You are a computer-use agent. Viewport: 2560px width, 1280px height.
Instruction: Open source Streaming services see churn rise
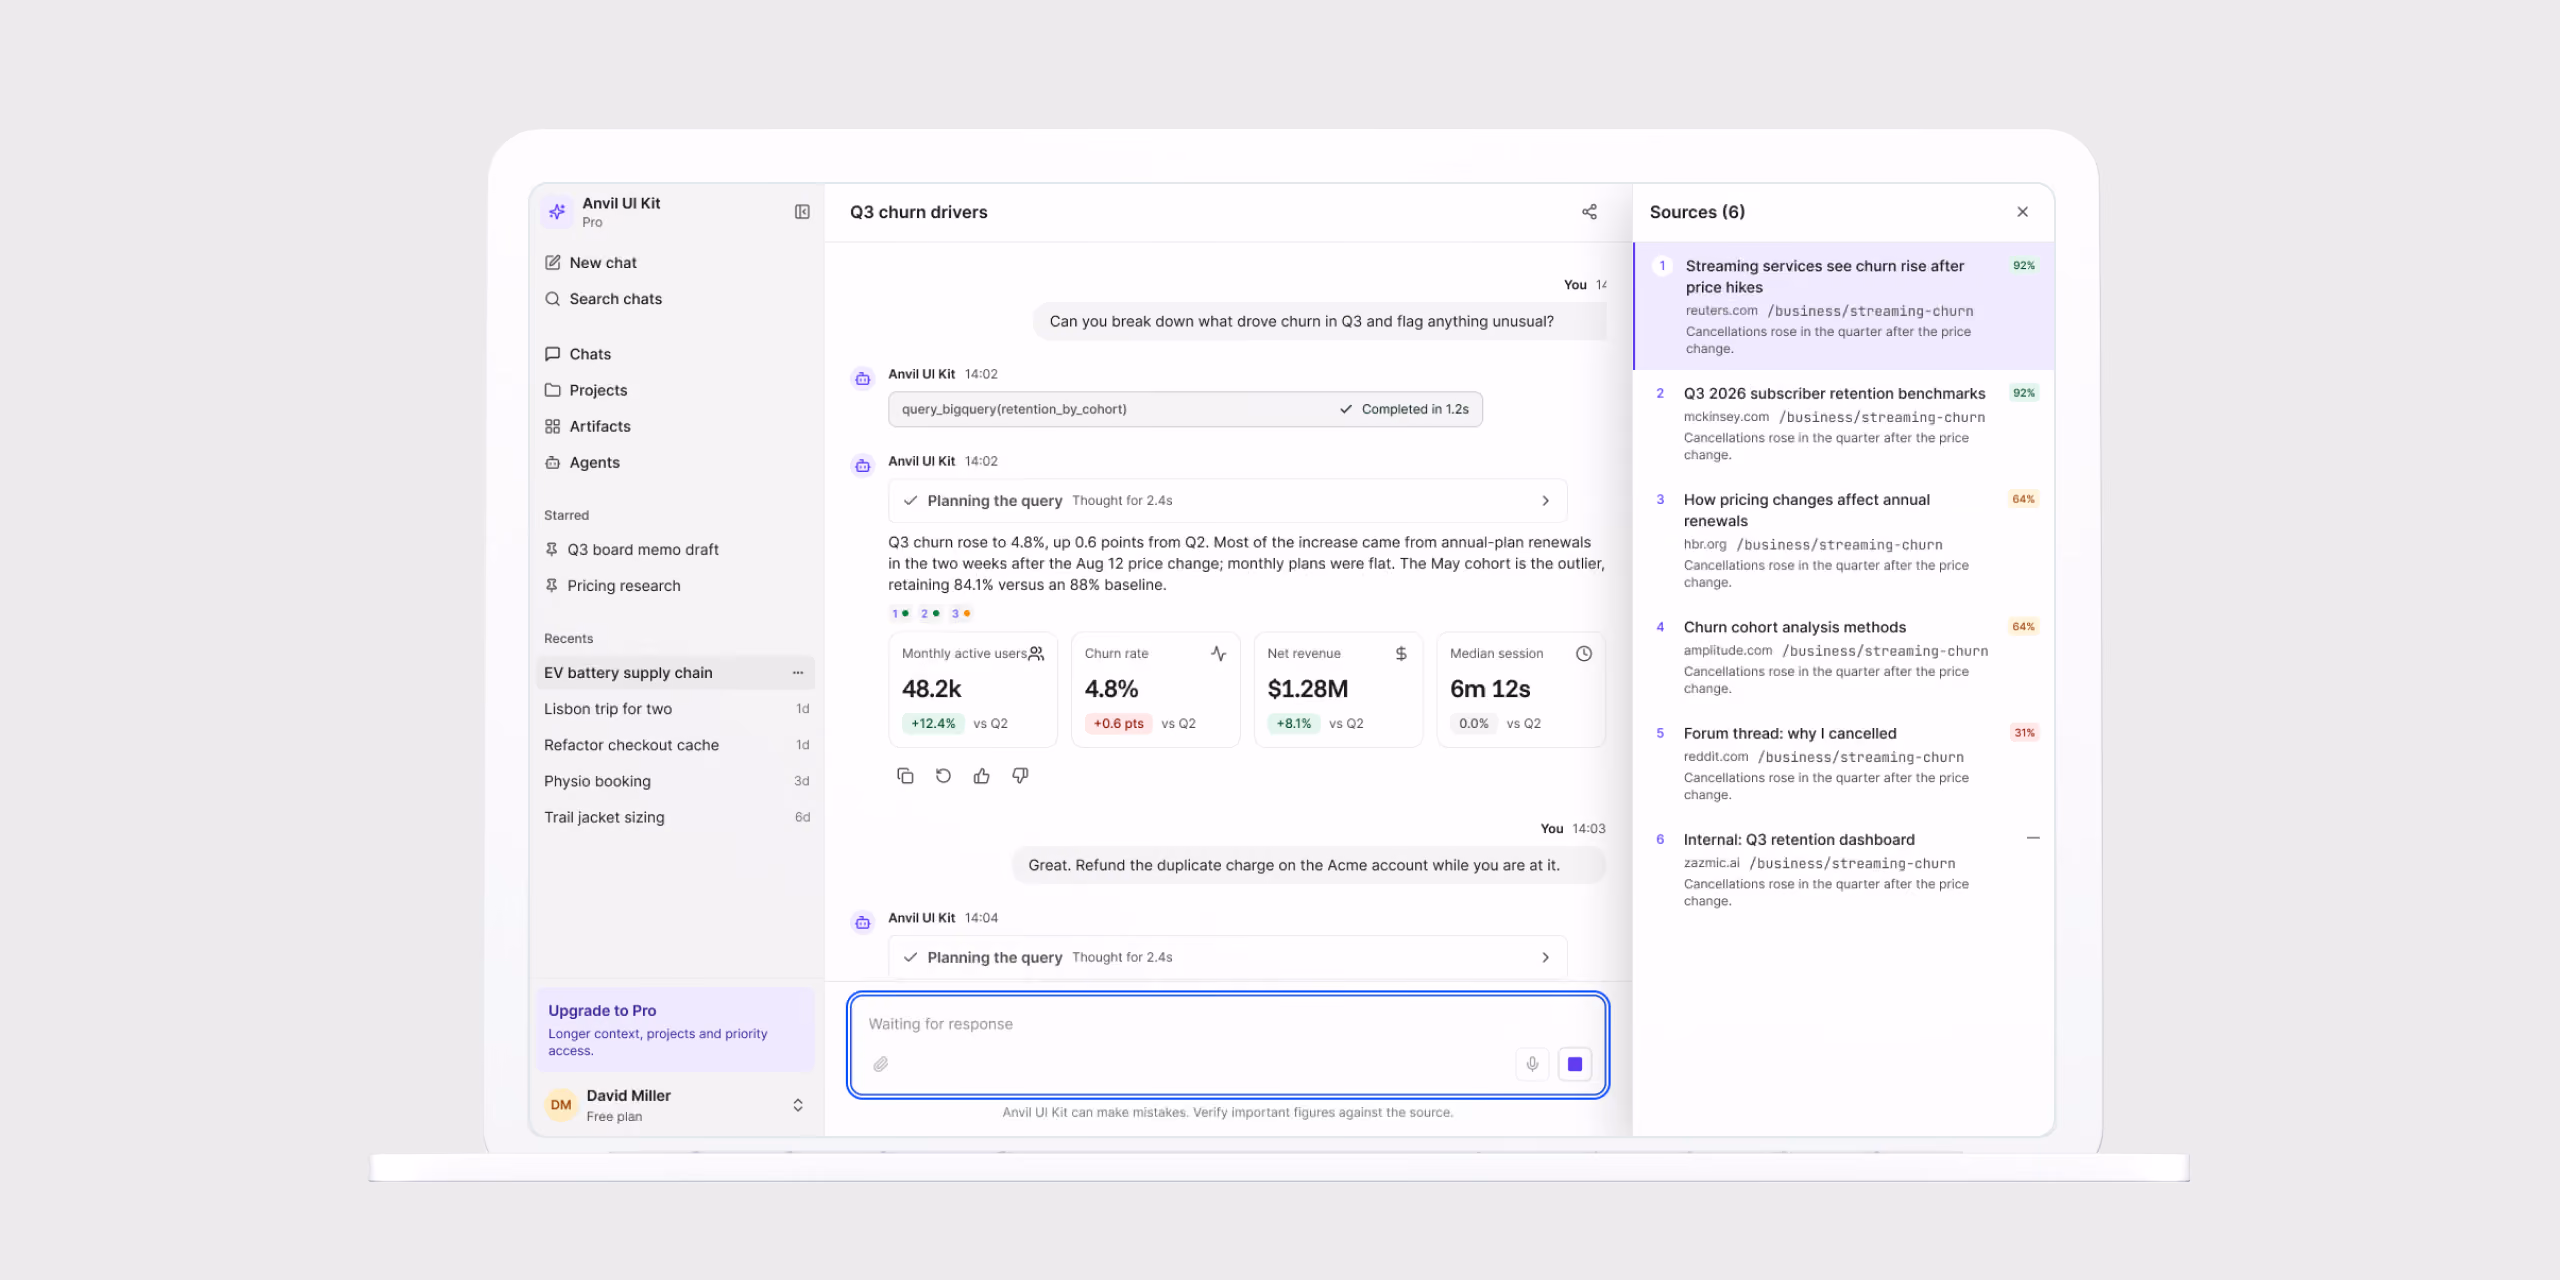click(x=1844, y=306)
